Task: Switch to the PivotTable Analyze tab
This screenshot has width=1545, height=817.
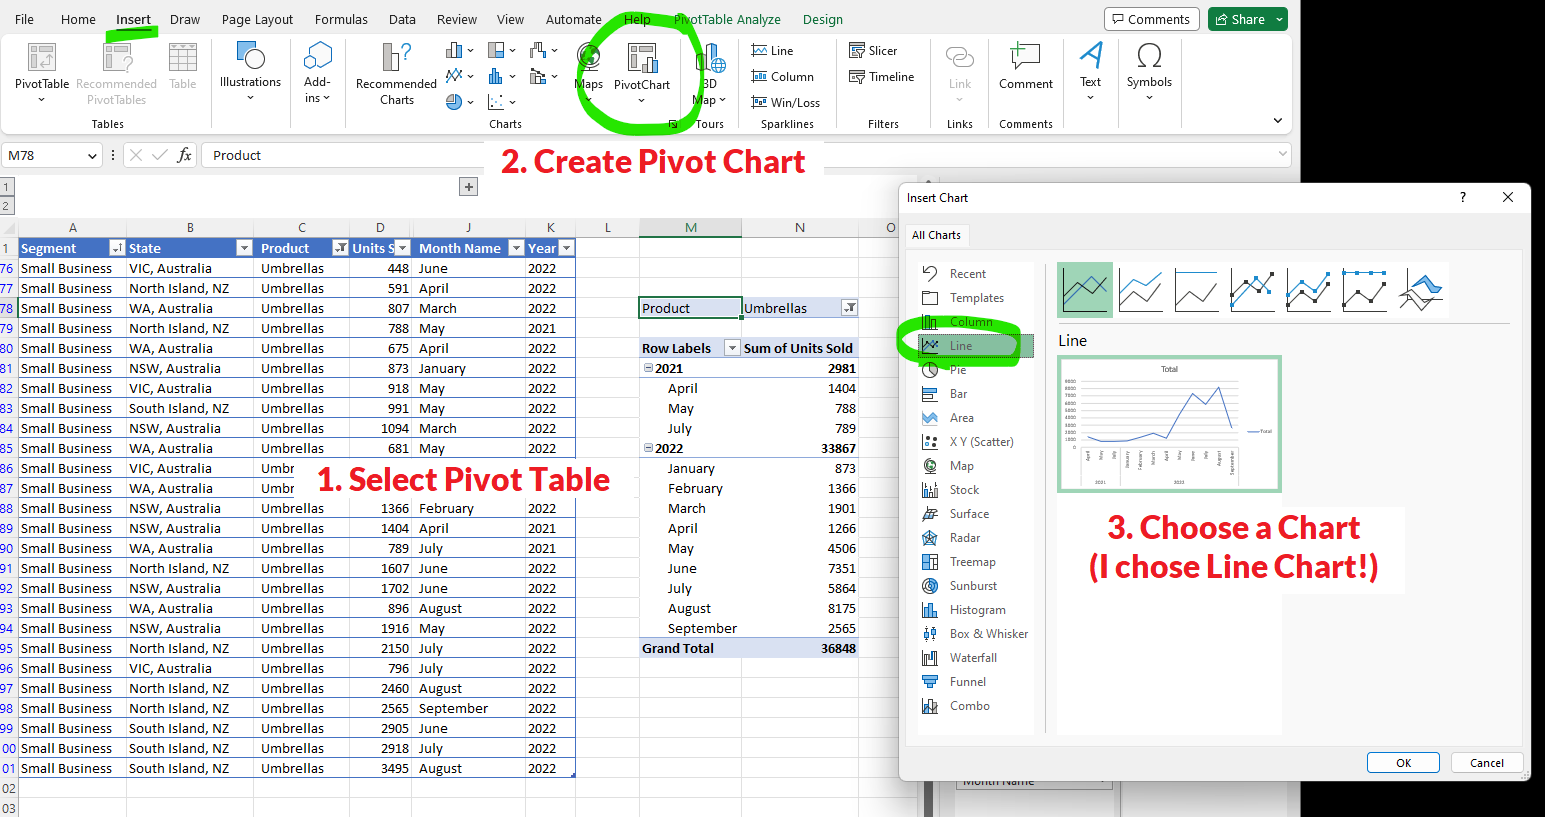Action: pos(727,19)
